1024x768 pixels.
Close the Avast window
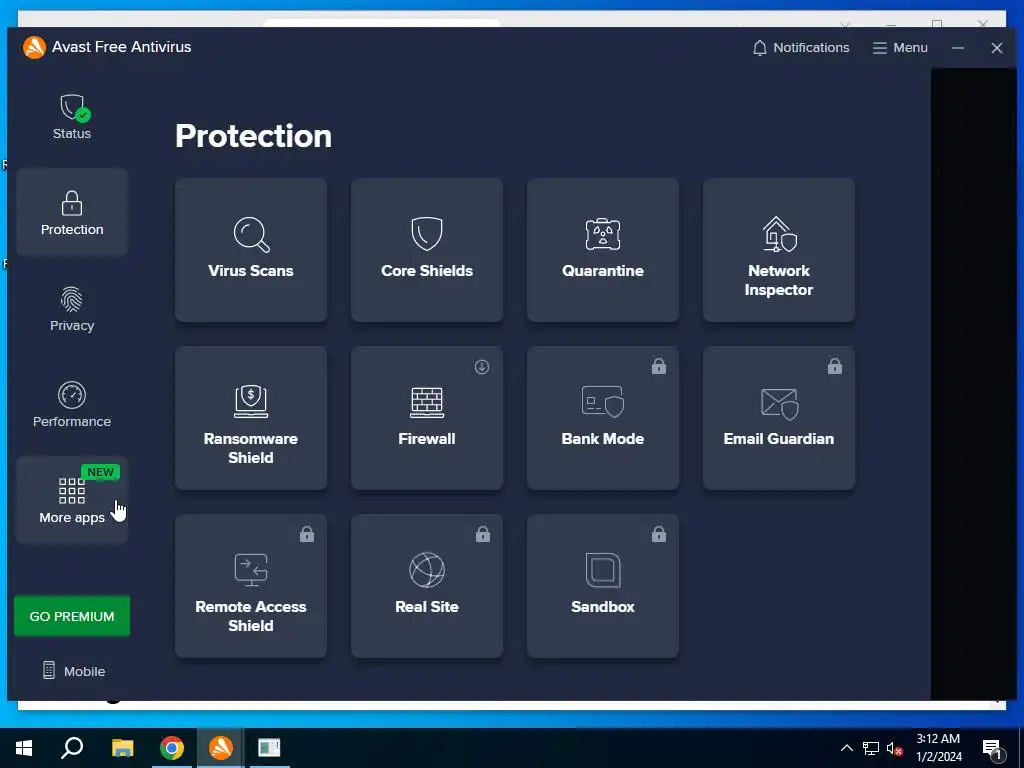coord(997,48)
